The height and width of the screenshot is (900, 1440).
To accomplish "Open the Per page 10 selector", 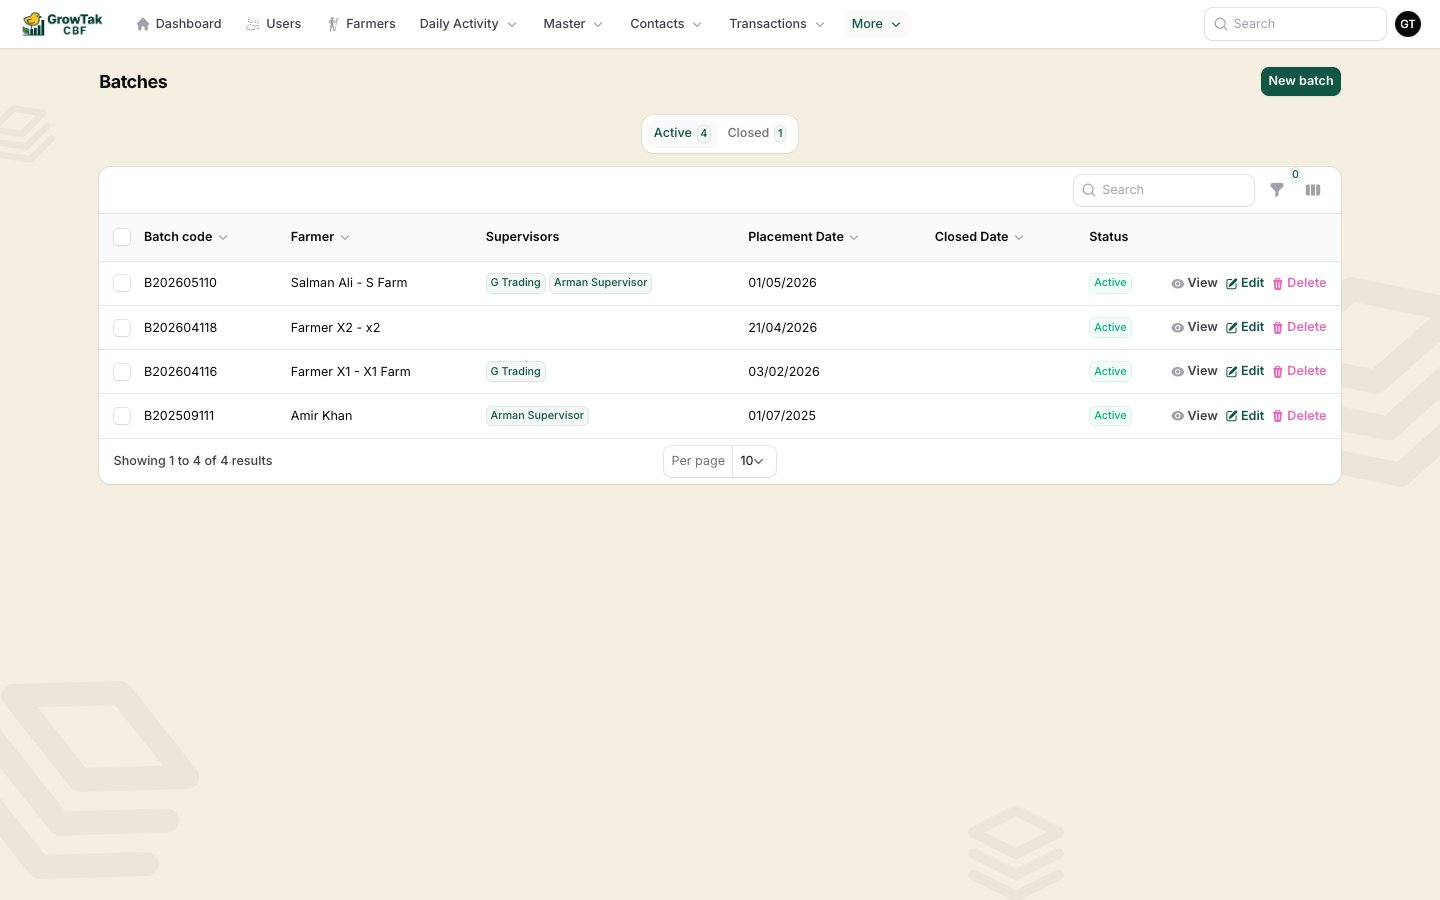I will (754, 461).
